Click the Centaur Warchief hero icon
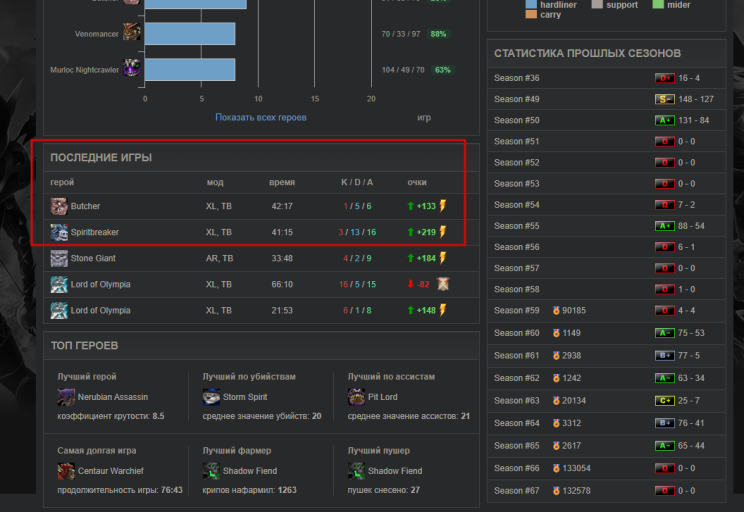Image resolution: width=744 pixels, height=512 pixels. coord(66,471)
